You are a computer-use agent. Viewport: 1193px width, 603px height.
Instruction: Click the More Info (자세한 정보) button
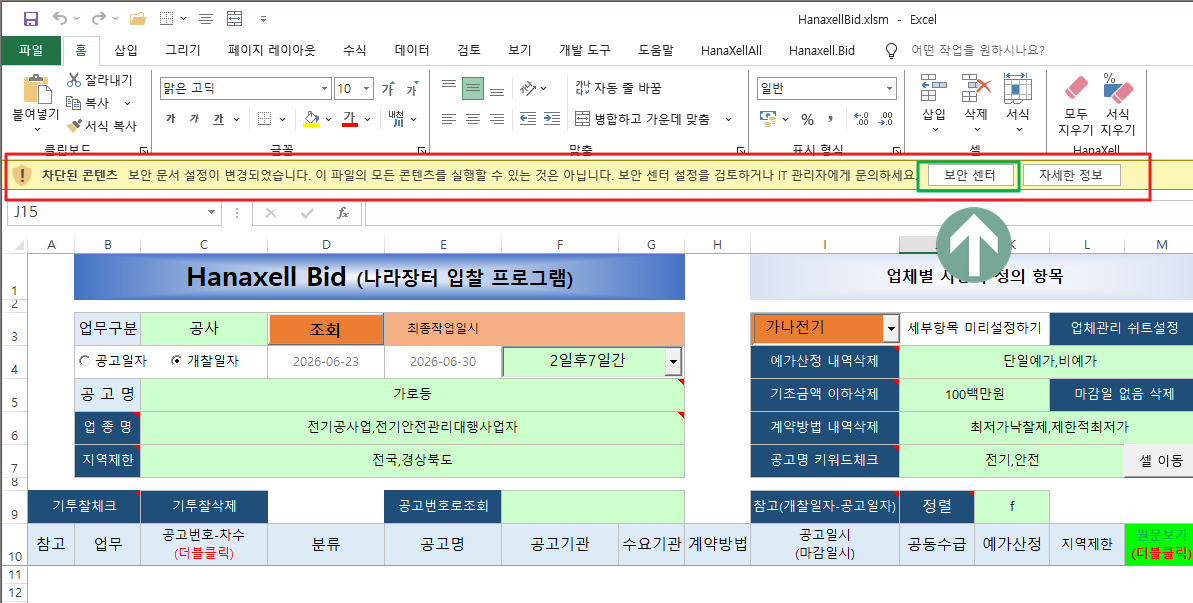(x=1072, y=175)
